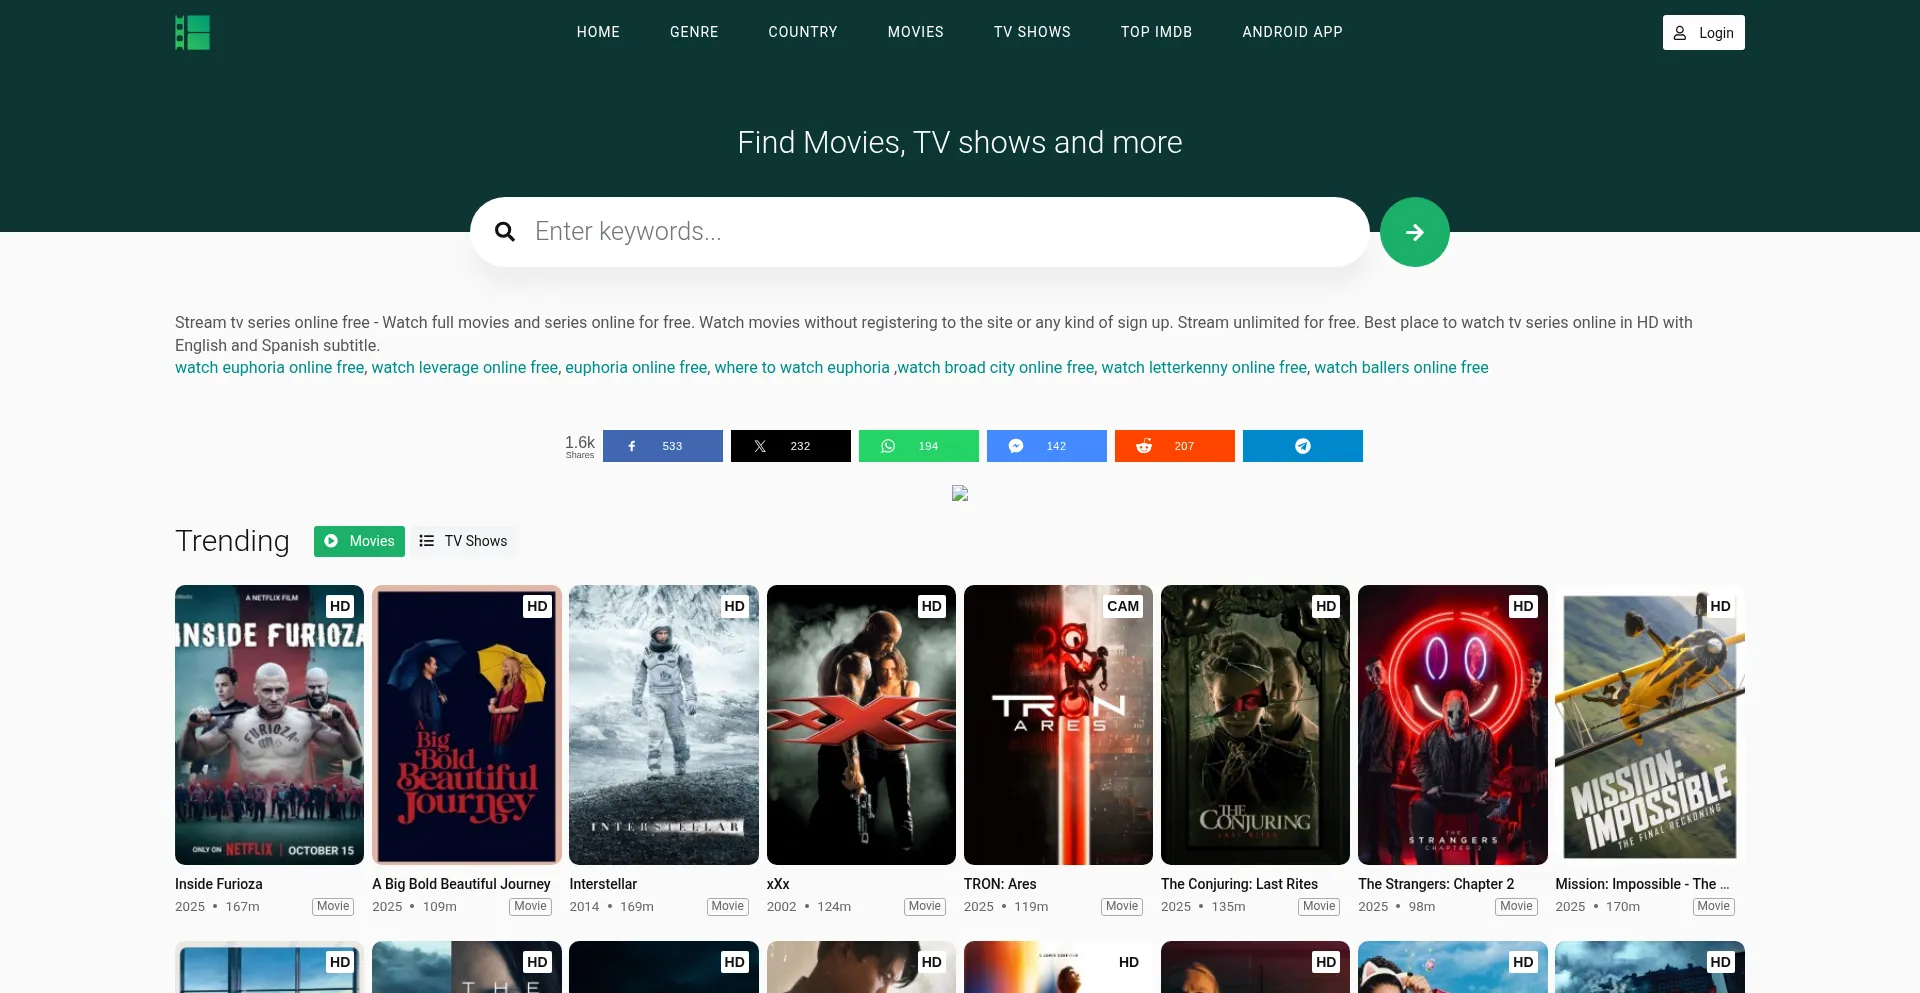Share the site on Reddit
The width and height of the screenshot is (1920, 993).
tap(1174, 446)
